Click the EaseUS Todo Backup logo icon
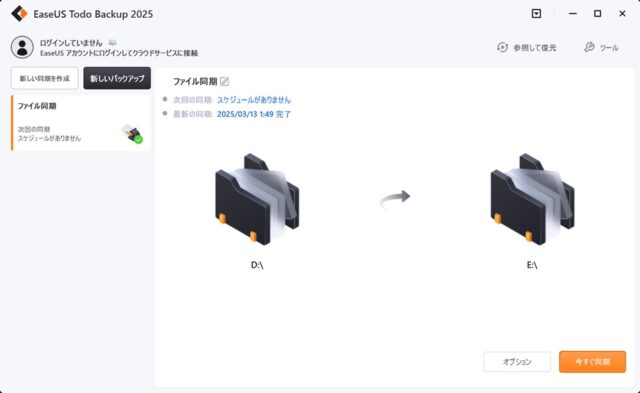 pos(19,14)
